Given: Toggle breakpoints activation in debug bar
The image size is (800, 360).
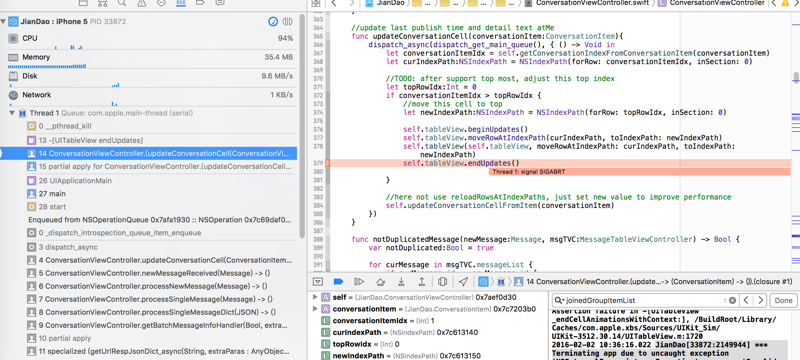Looking at the screenshot, I should [338, 281].
